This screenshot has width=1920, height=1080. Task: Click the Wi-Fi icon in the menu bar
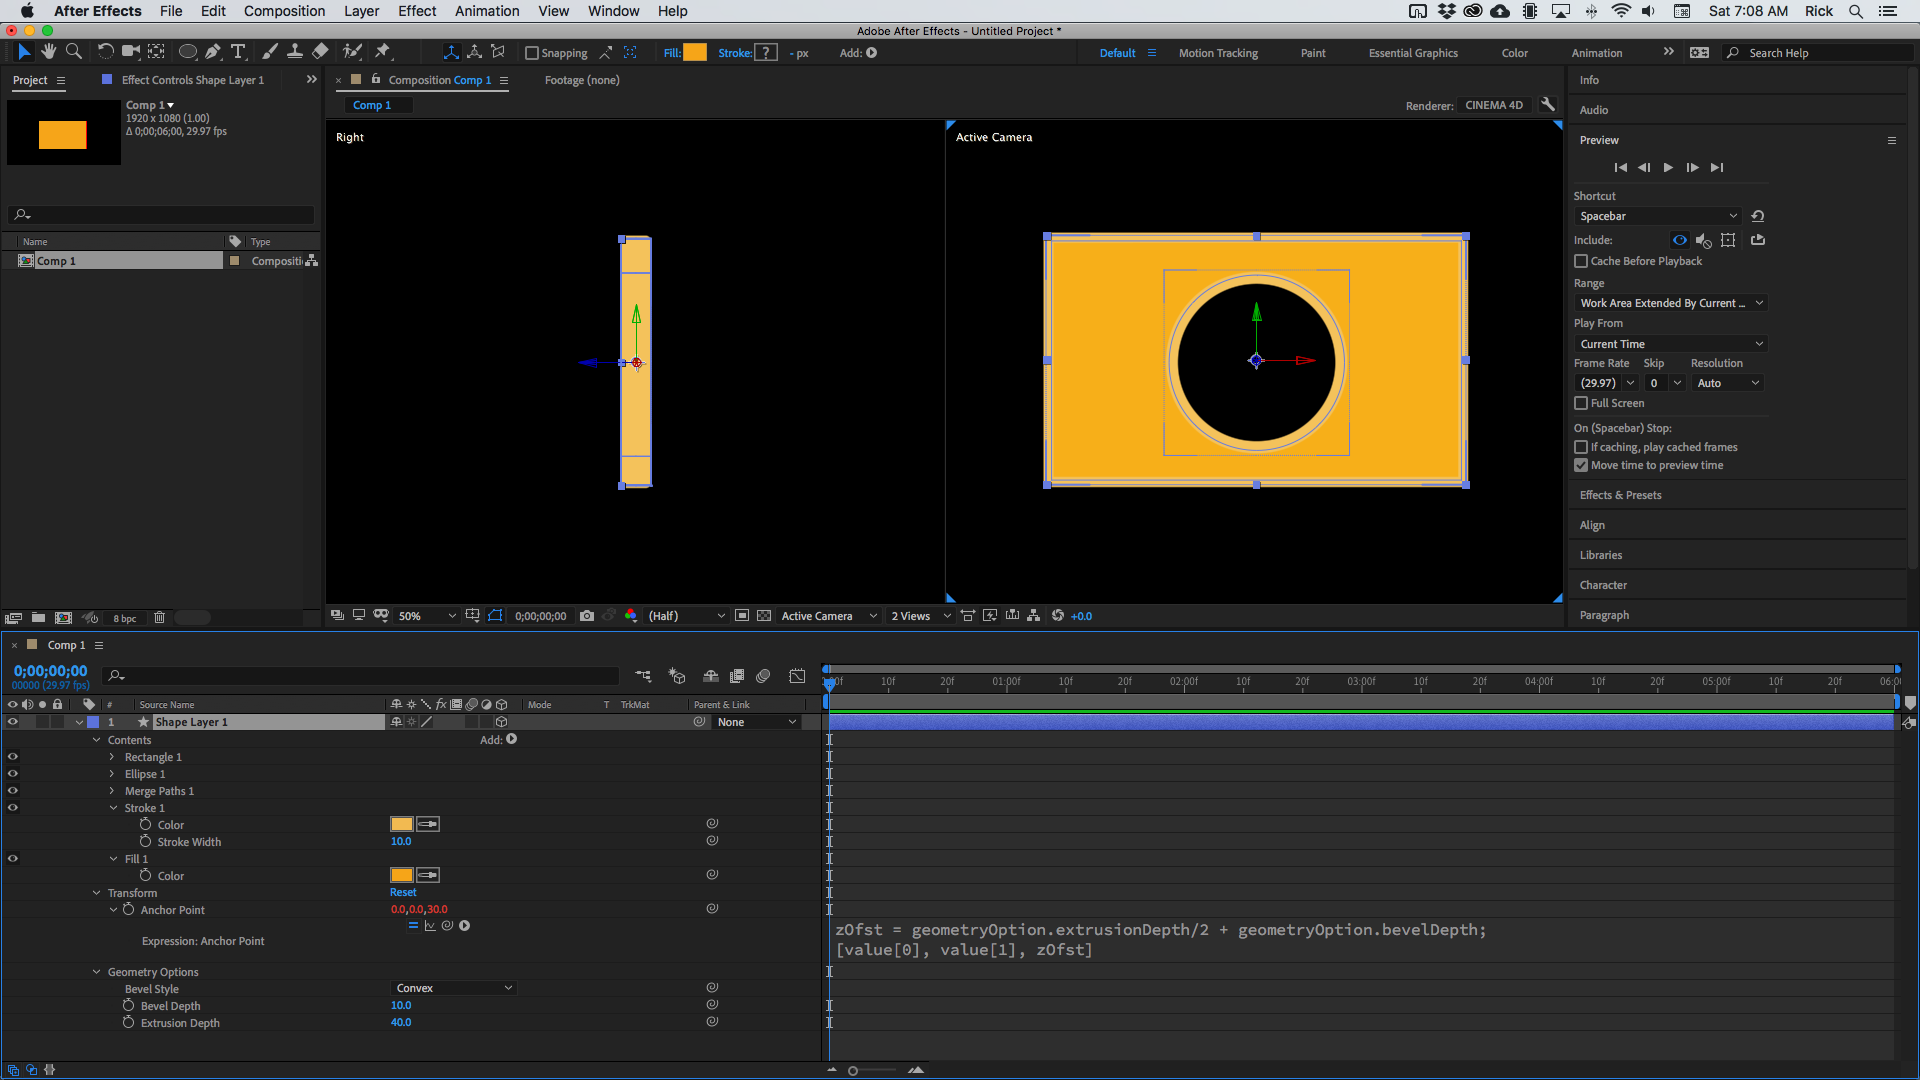click(x=1620, y=12)
